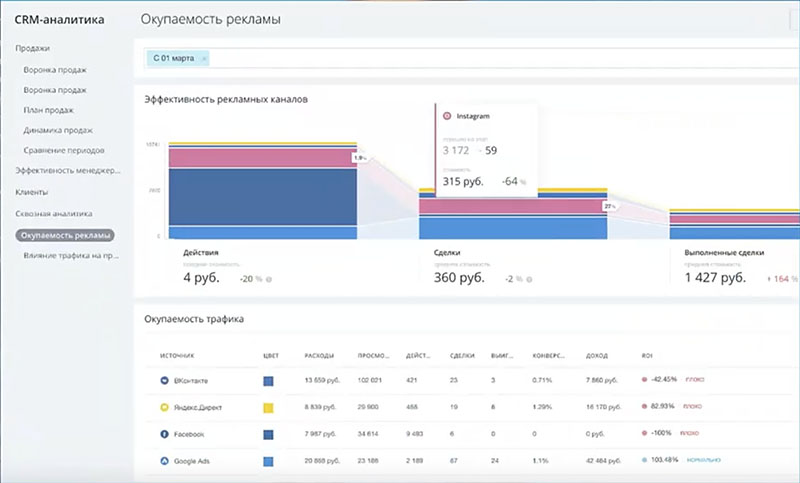Click the '360 руб.' value under Сделки
800x483 pixels.
click(x=459, y=278)
